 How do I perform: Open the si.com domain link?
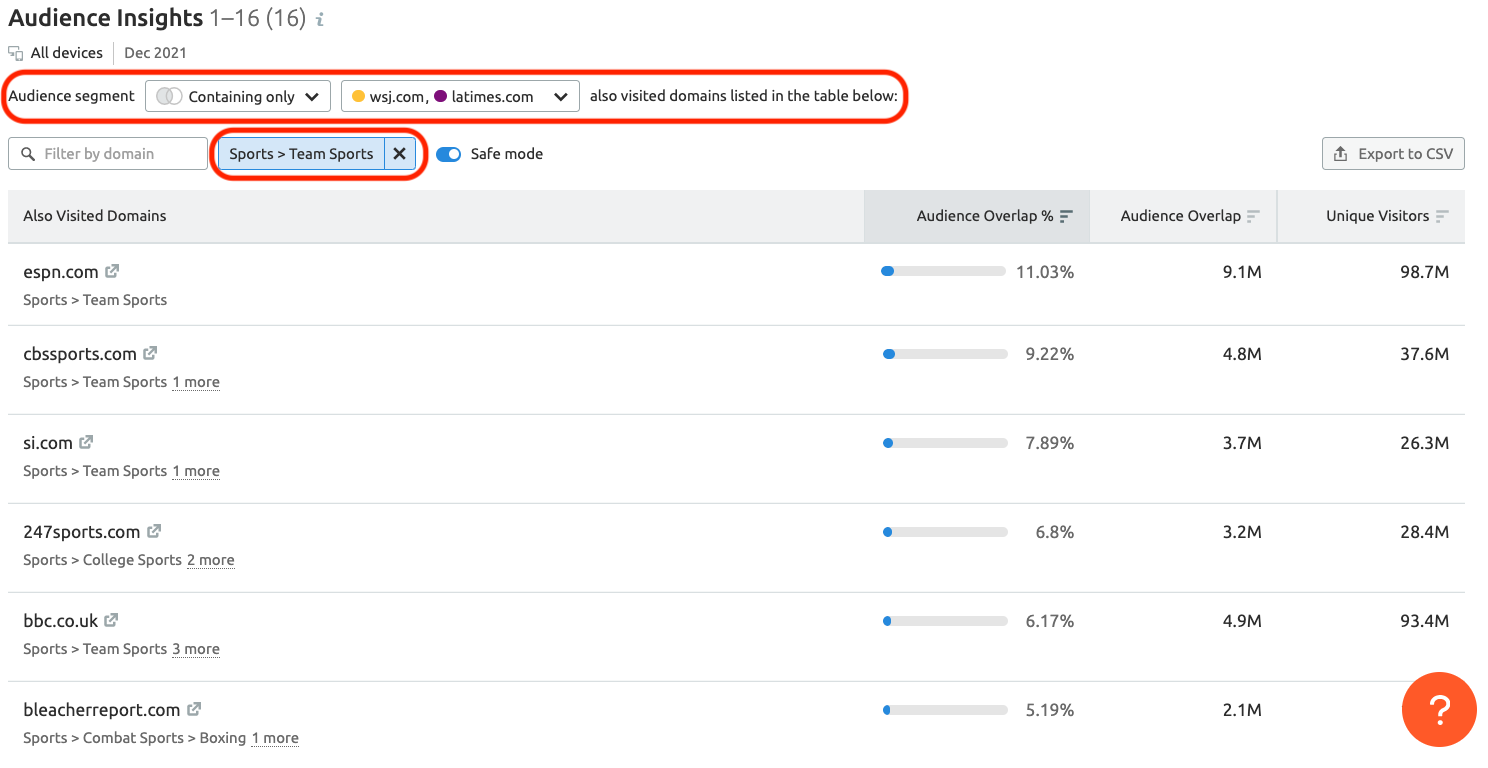[48, 442]
